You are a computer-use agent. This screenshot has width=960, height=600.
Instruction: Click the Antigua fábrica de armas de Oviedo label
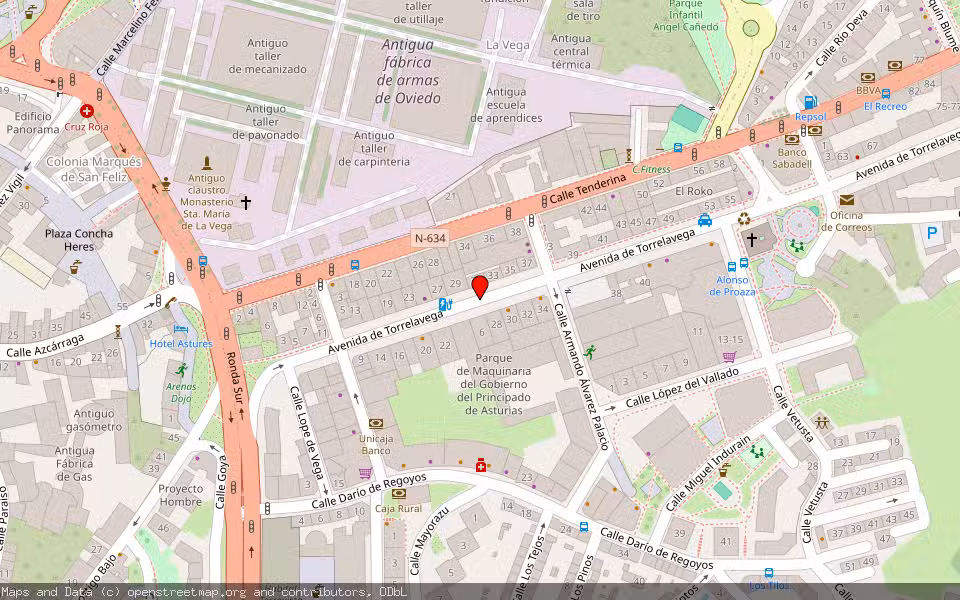pyautogui.click(x=408, y=71)
